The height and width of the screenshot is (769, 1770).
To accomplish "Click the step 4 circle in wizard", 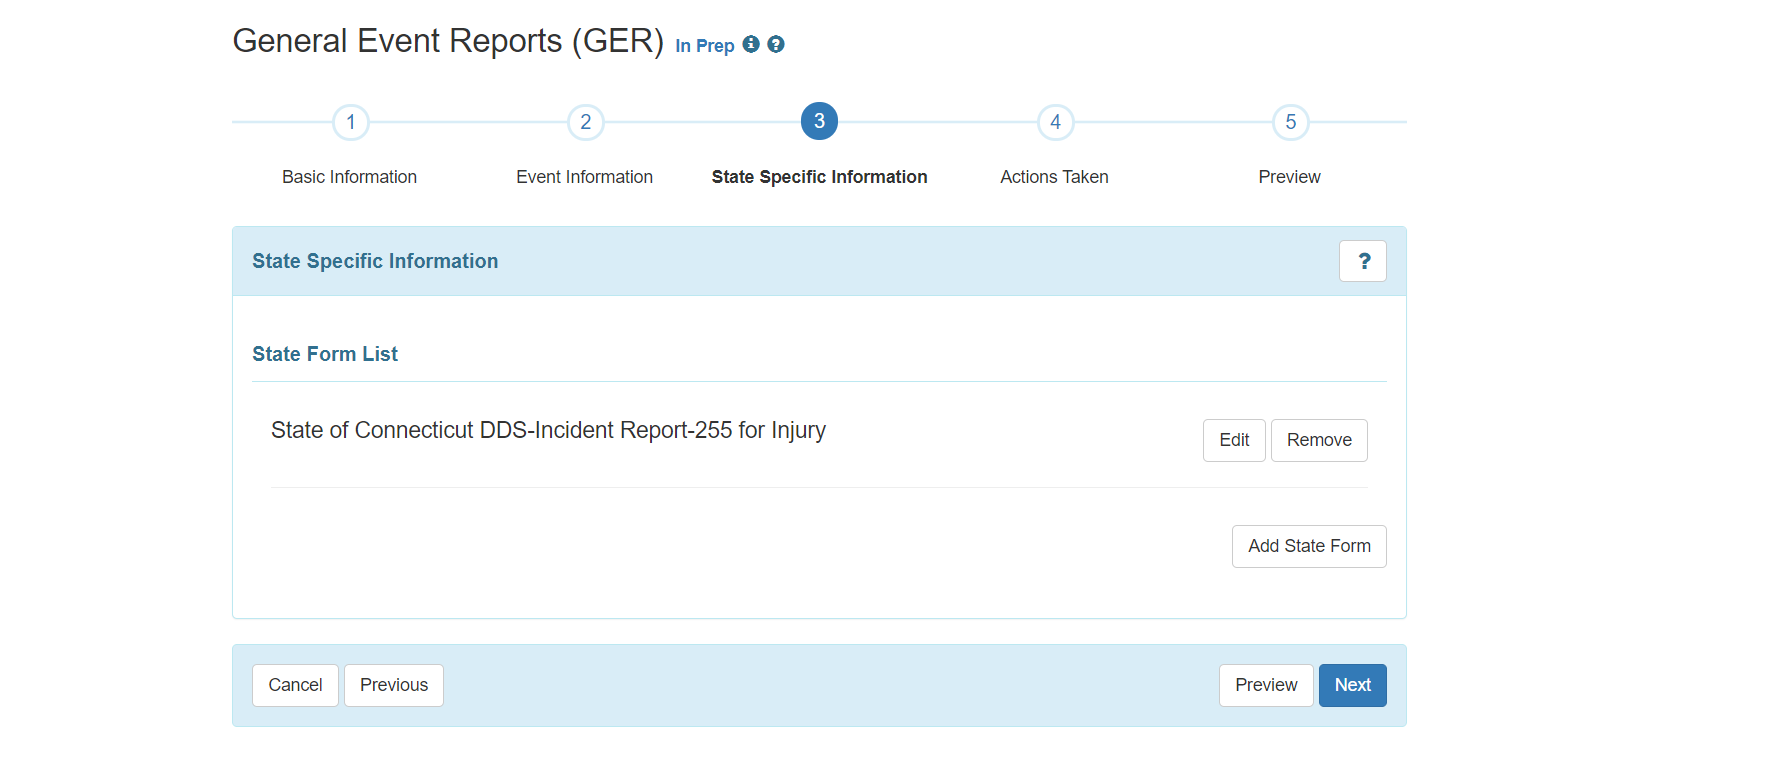I will 1055,122.
